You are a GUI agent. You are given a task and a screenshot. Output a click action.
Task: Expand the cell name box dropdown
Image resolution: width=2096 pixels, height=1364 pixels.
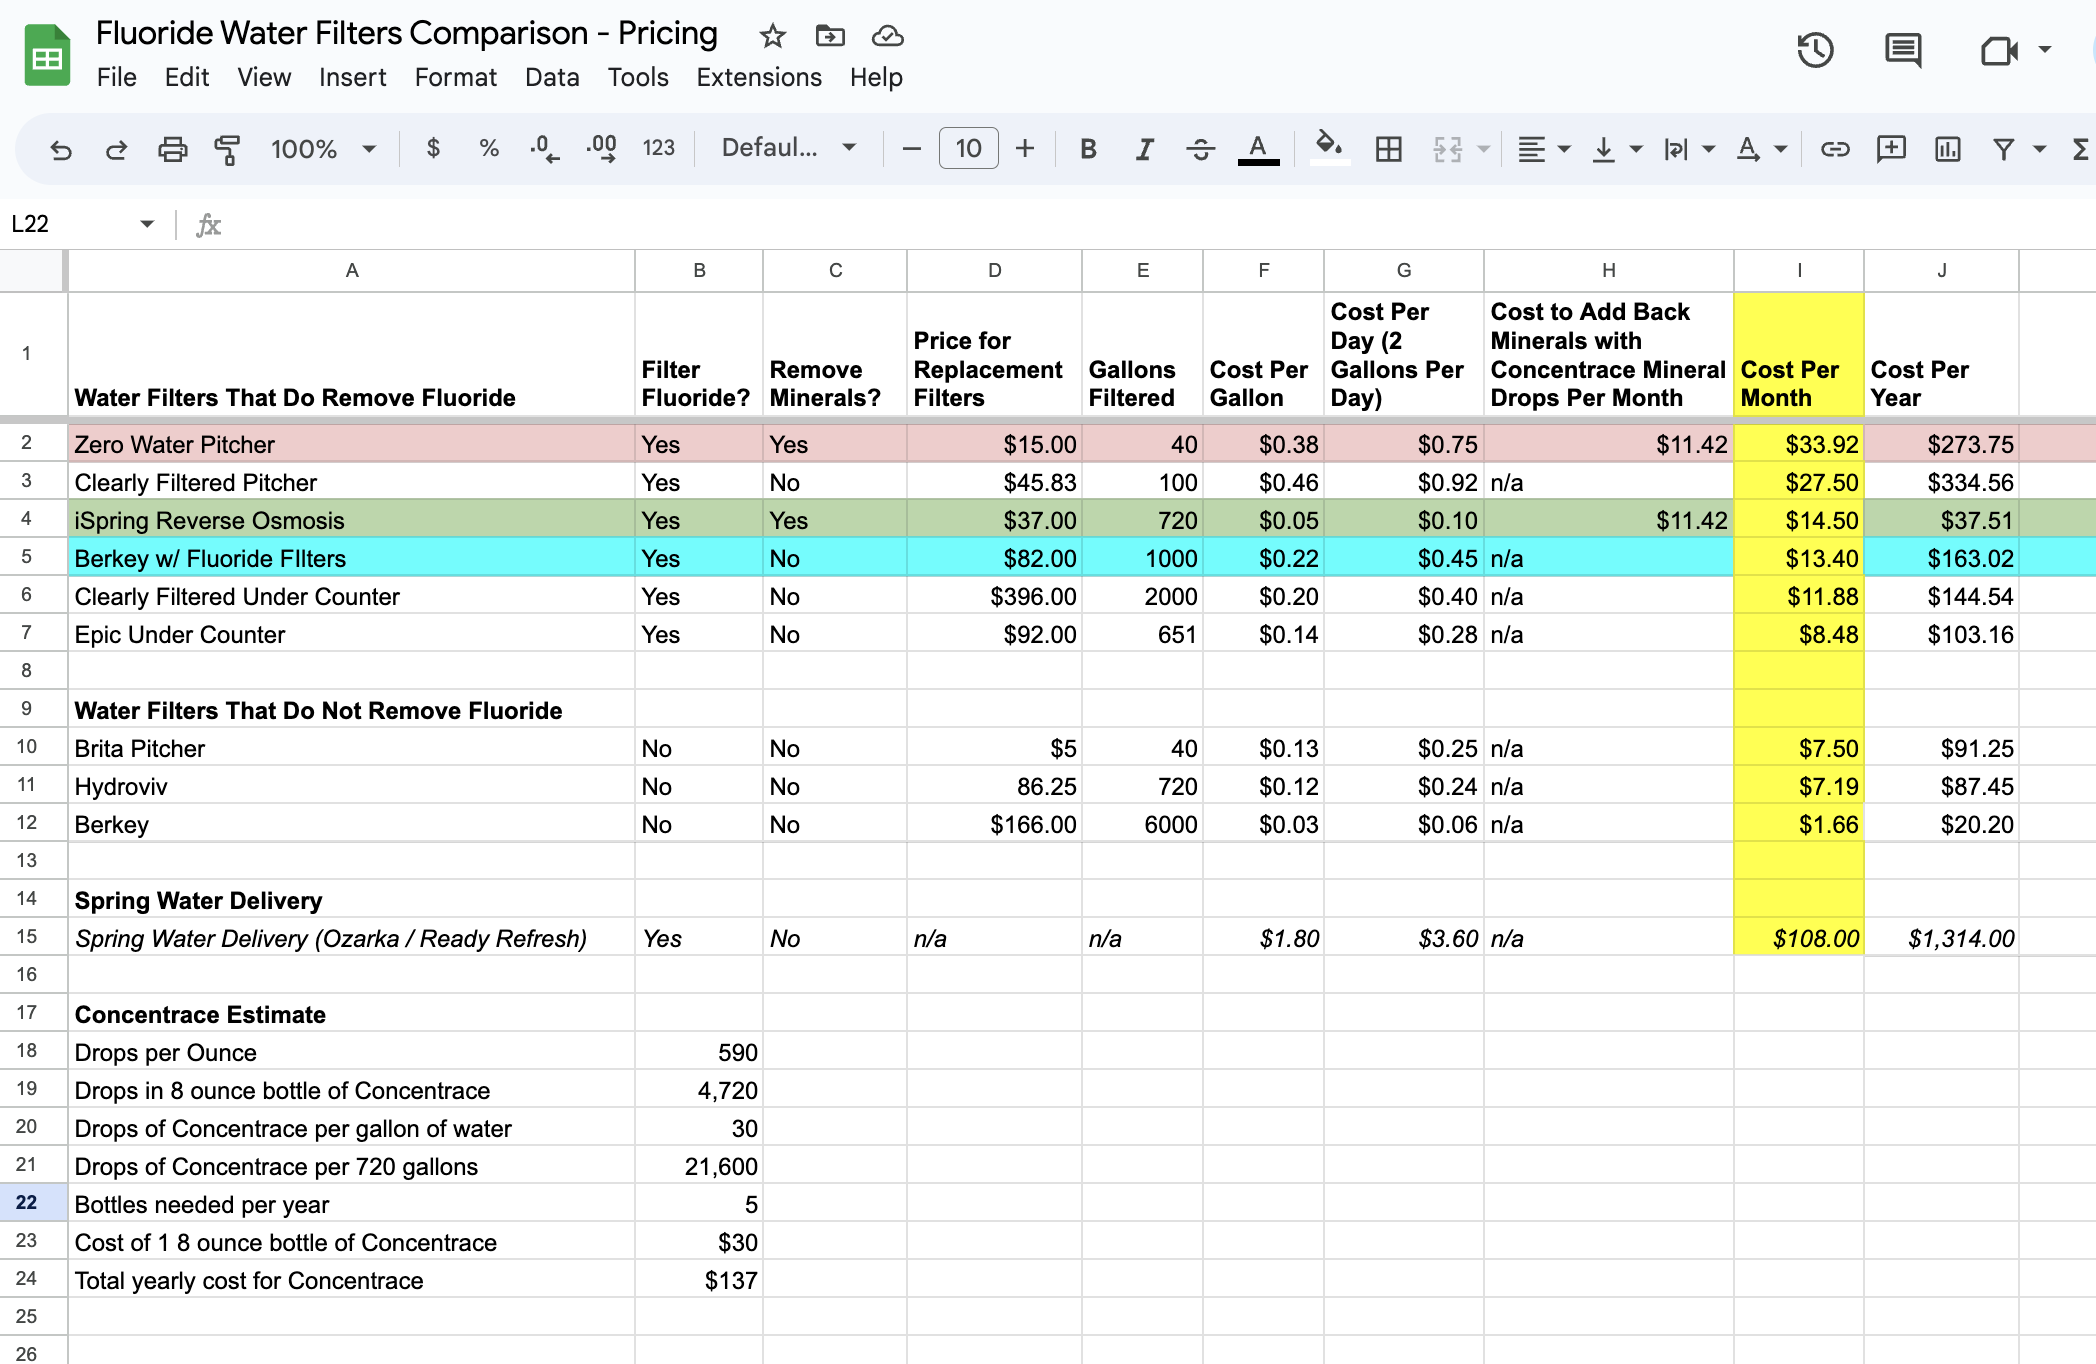(147, 224)
